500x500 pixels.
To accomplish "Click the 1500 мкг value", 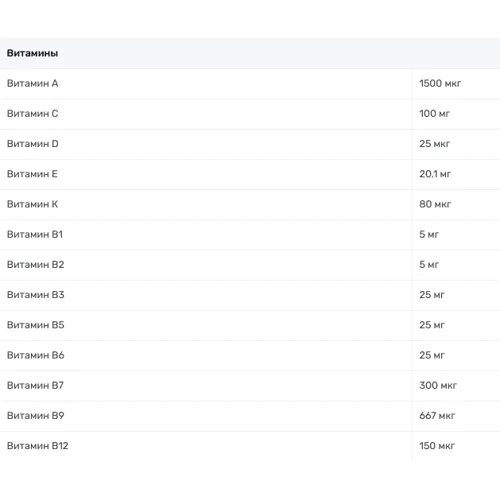I will click(440, 83).
